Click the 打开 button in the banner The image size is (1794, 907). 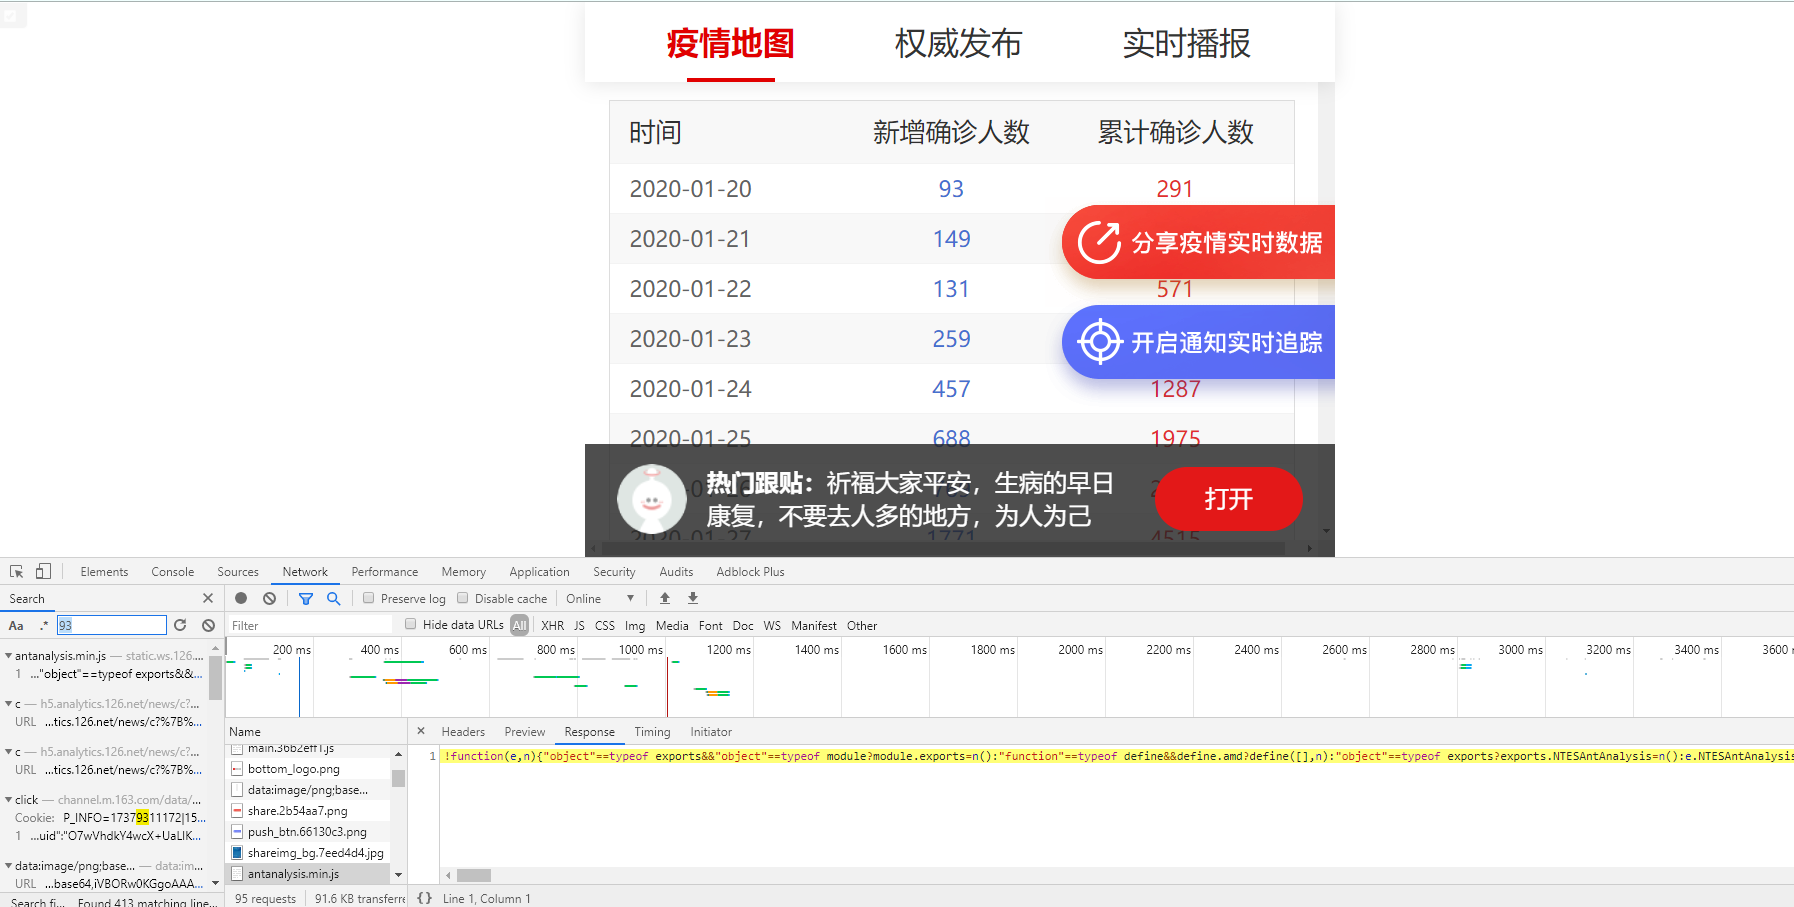(1228, 500)
